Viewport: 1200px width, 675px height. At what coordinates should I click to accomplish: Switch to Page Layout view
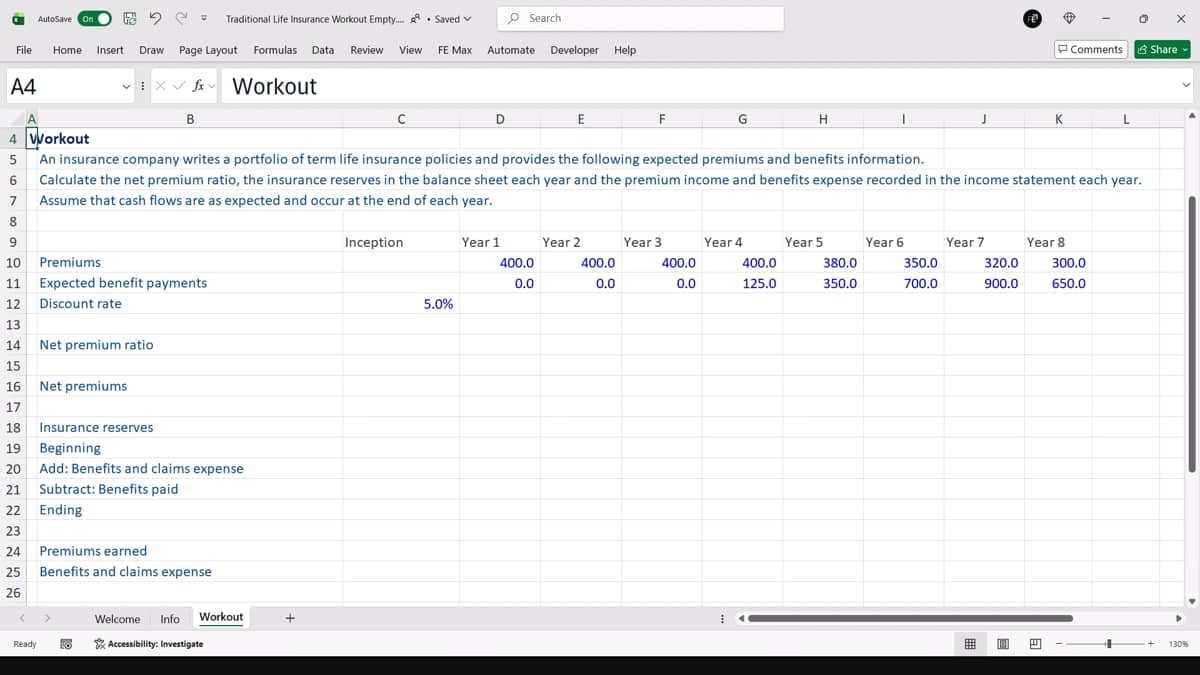coord(1002,644)
